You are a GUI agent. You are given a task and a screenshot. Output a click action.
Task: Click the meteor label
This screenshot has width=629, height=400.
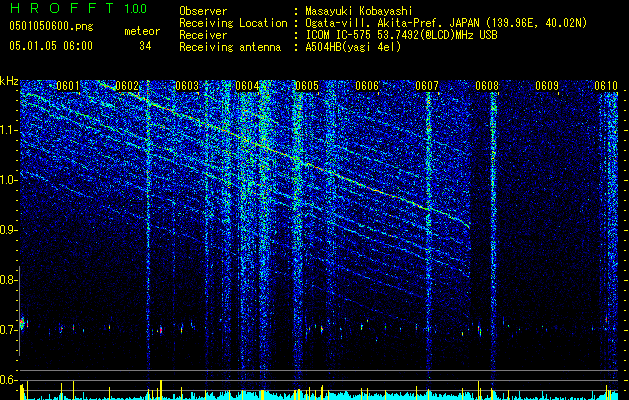[x=142, y=31]
